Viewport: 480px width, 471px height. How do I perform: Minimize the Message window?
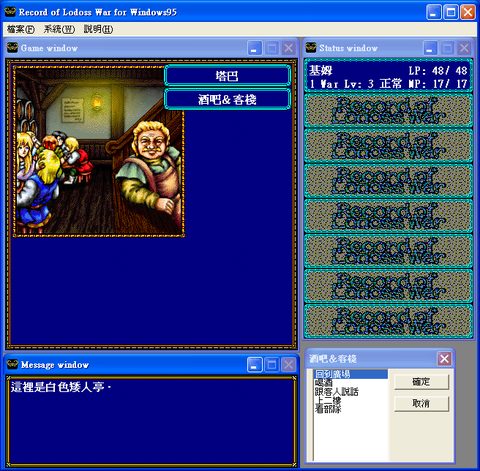click(255, 365)
